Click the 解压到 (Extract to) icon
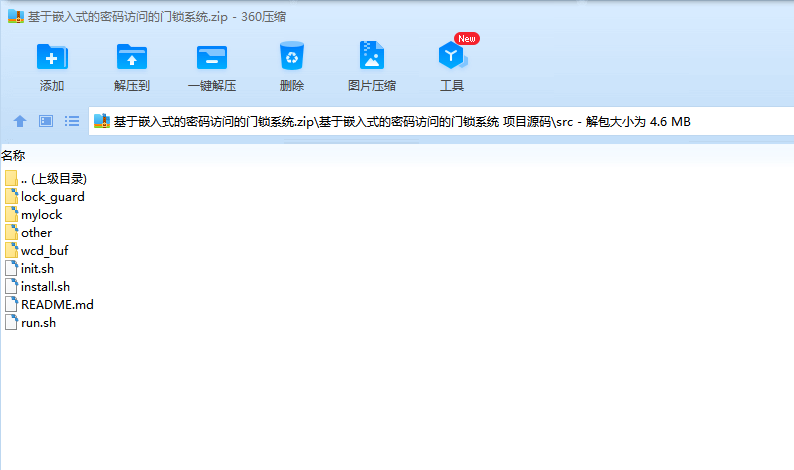 pos(132,57)
